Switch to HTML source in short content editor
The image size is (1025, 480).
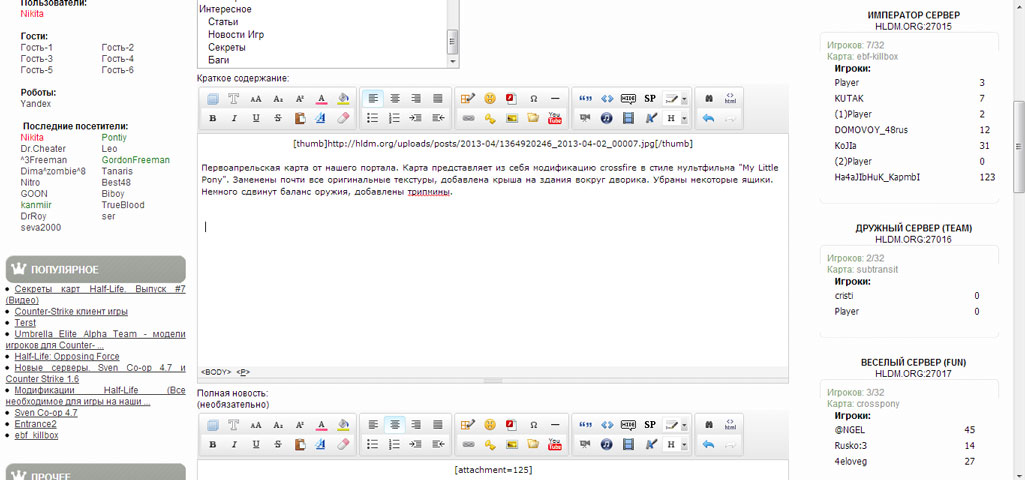730,99
